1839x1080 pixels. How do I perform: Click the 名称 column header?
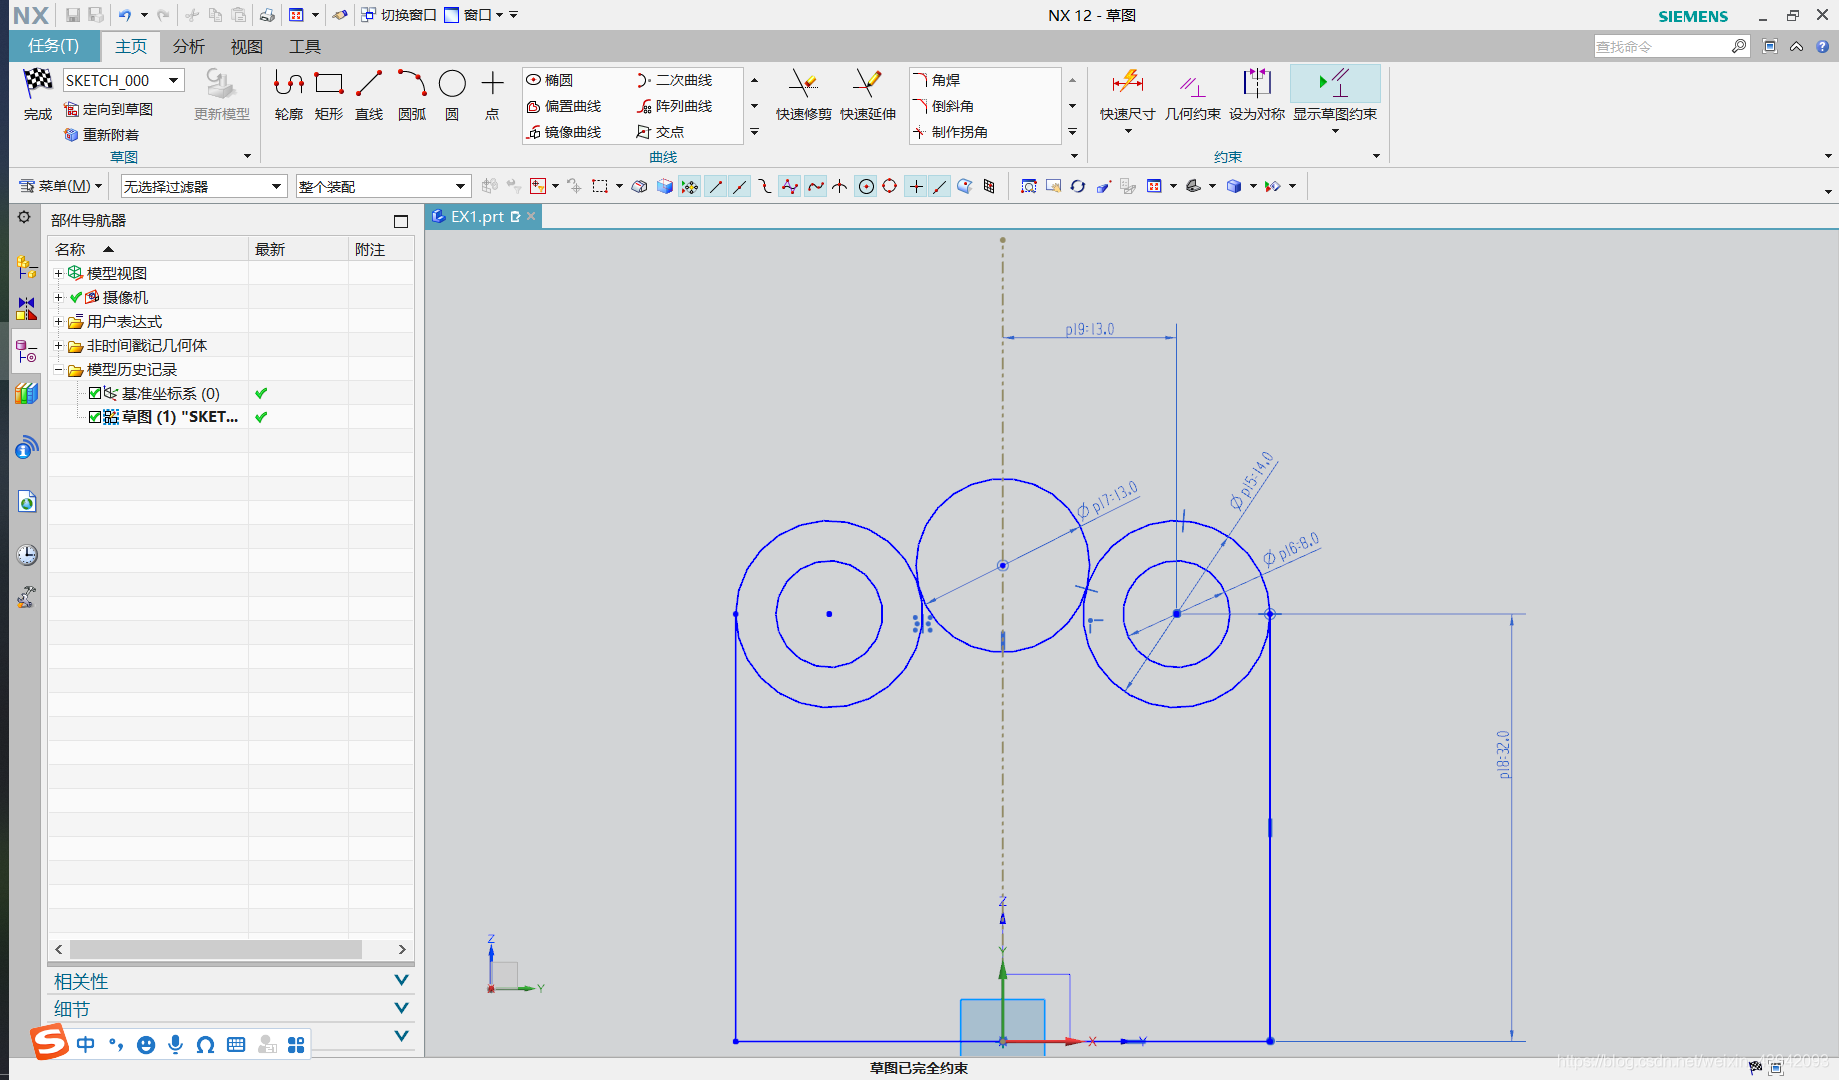click(x=148, y=249)
